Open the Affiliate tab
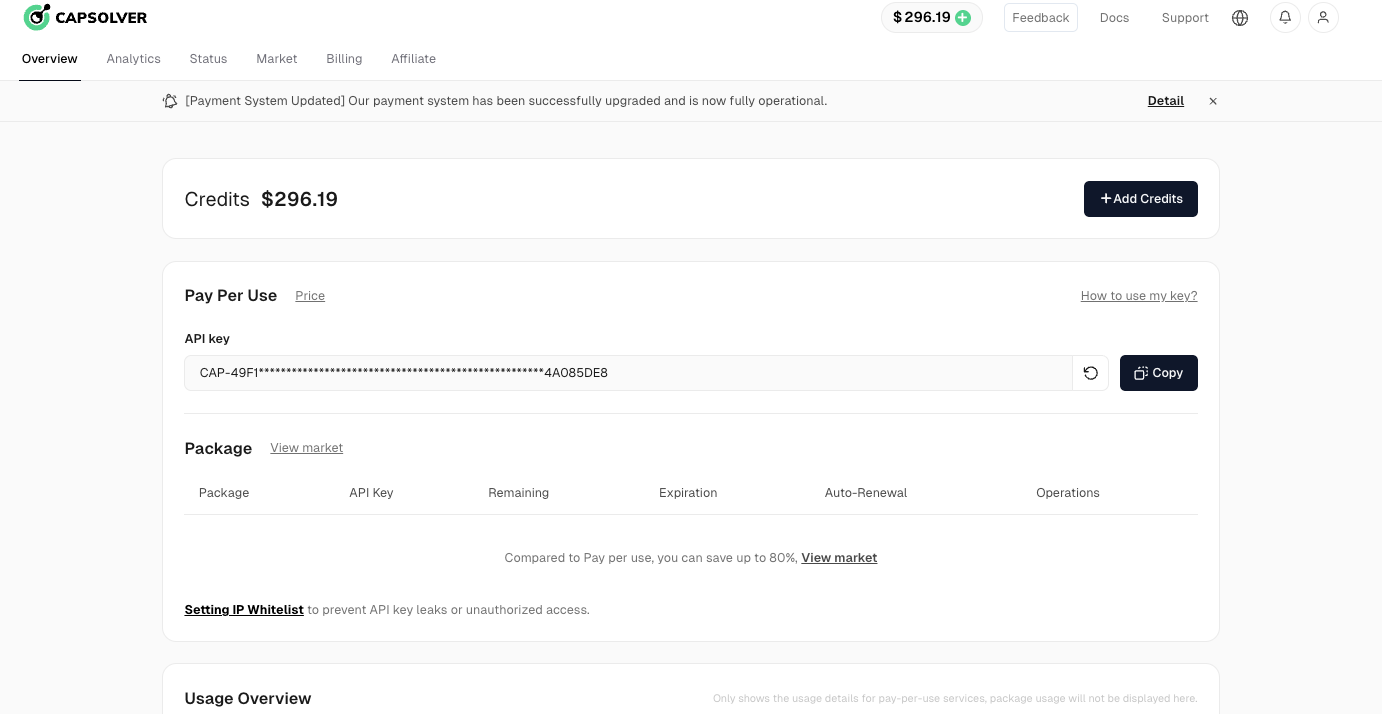This screenshot has width=1382, height=714. 413,59
